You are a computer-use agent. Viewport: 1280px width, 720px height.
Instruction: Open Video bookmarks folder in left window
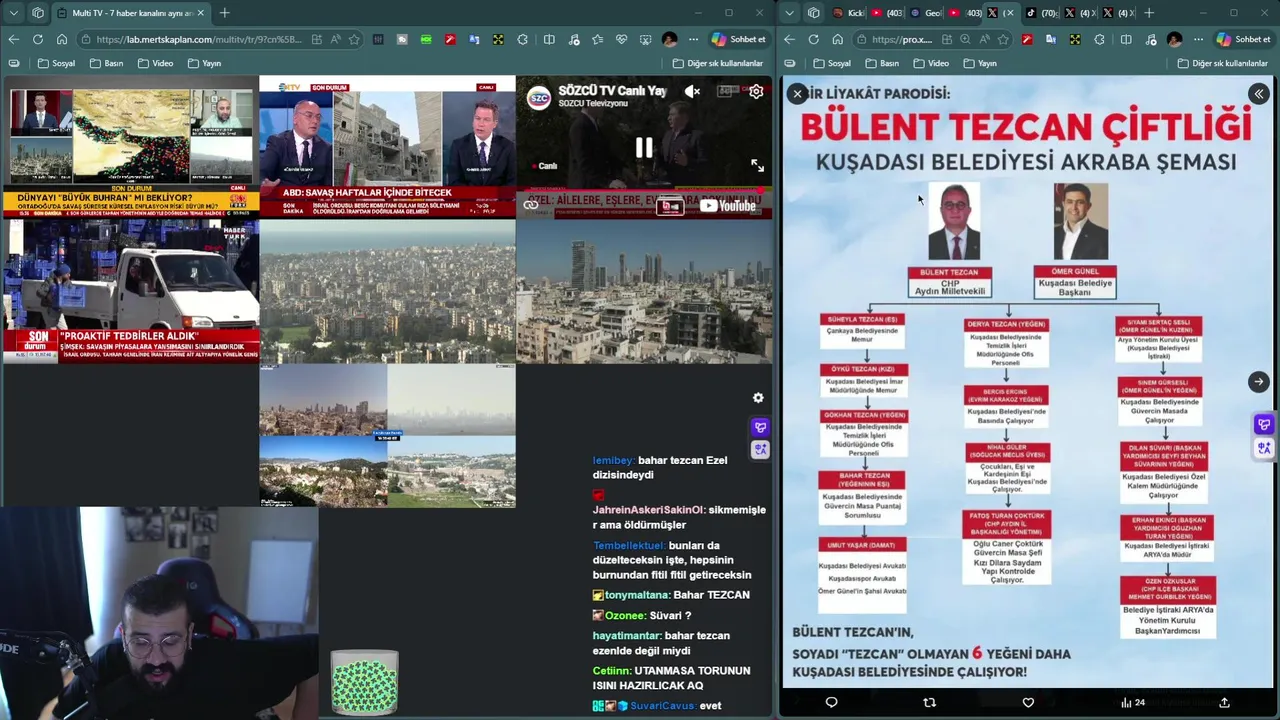pos(155,63)
